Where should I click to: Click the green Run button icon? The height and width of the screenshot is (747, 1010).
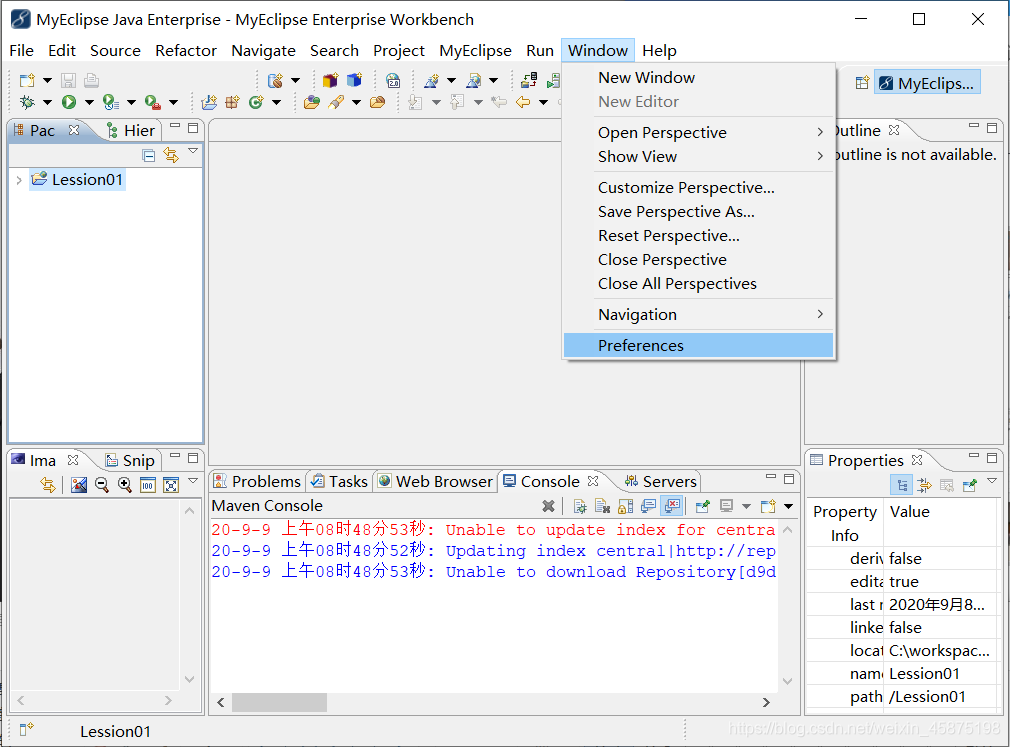(x=69, y=102)
